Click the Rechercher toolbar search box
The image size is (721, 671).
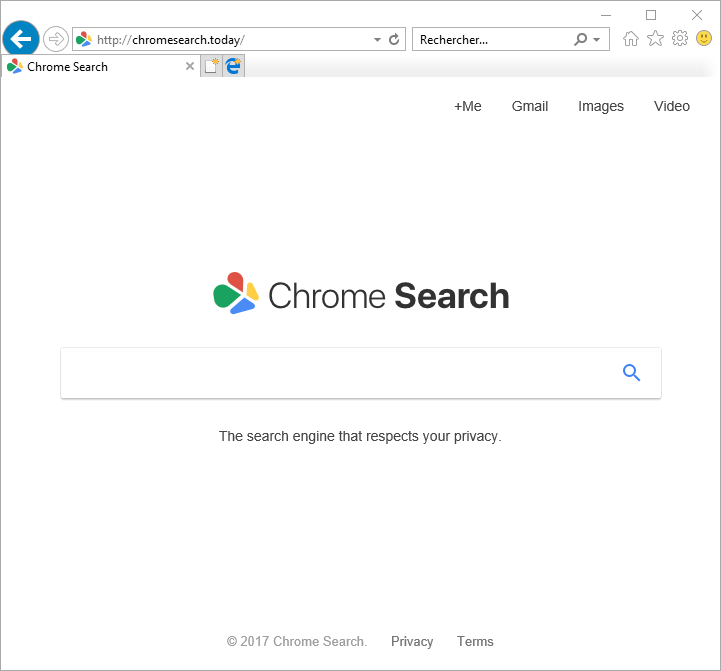tap(490, 40)
